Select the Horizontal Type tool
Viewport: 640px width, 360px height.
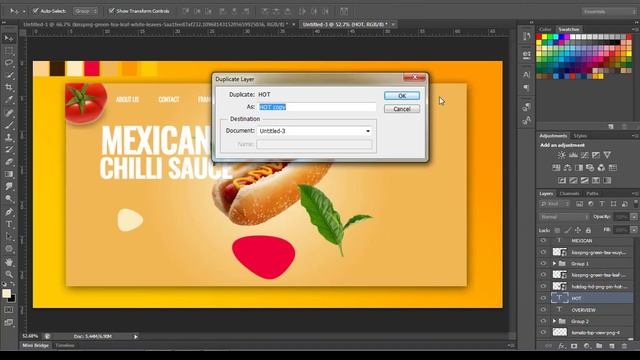(x=9, y=224)
